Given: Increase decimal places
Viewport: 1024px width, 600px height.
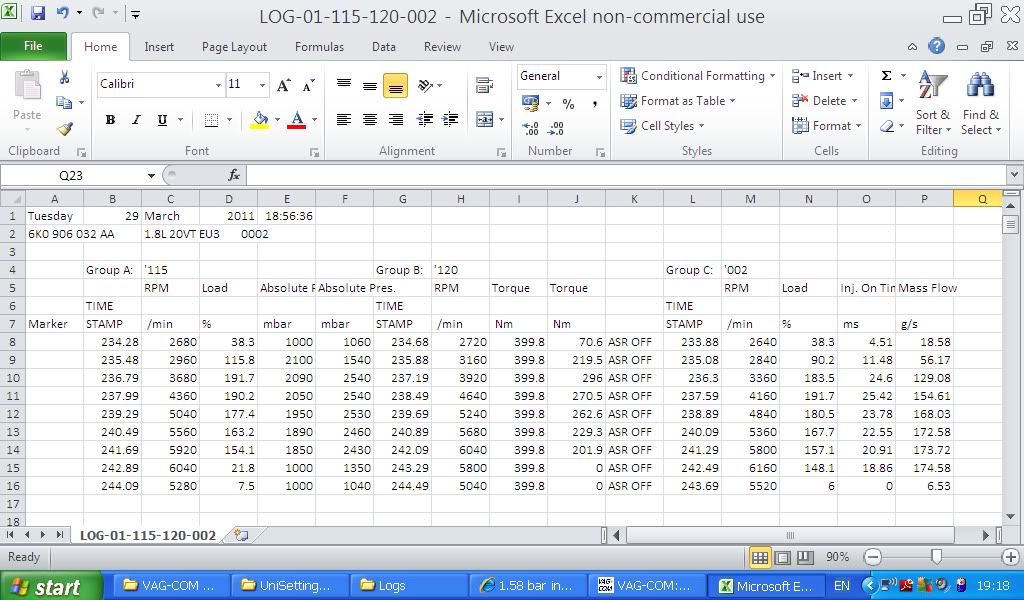Looking at the screenshot, I should 530,129.
